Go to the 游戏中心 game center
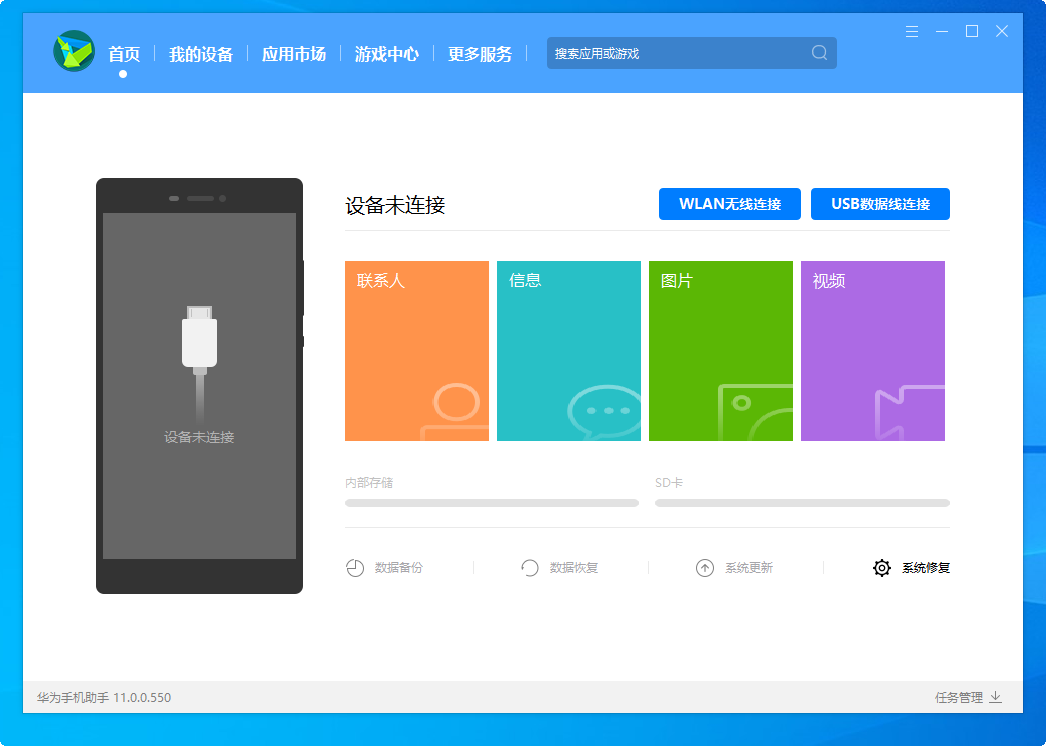 point(385,54)
